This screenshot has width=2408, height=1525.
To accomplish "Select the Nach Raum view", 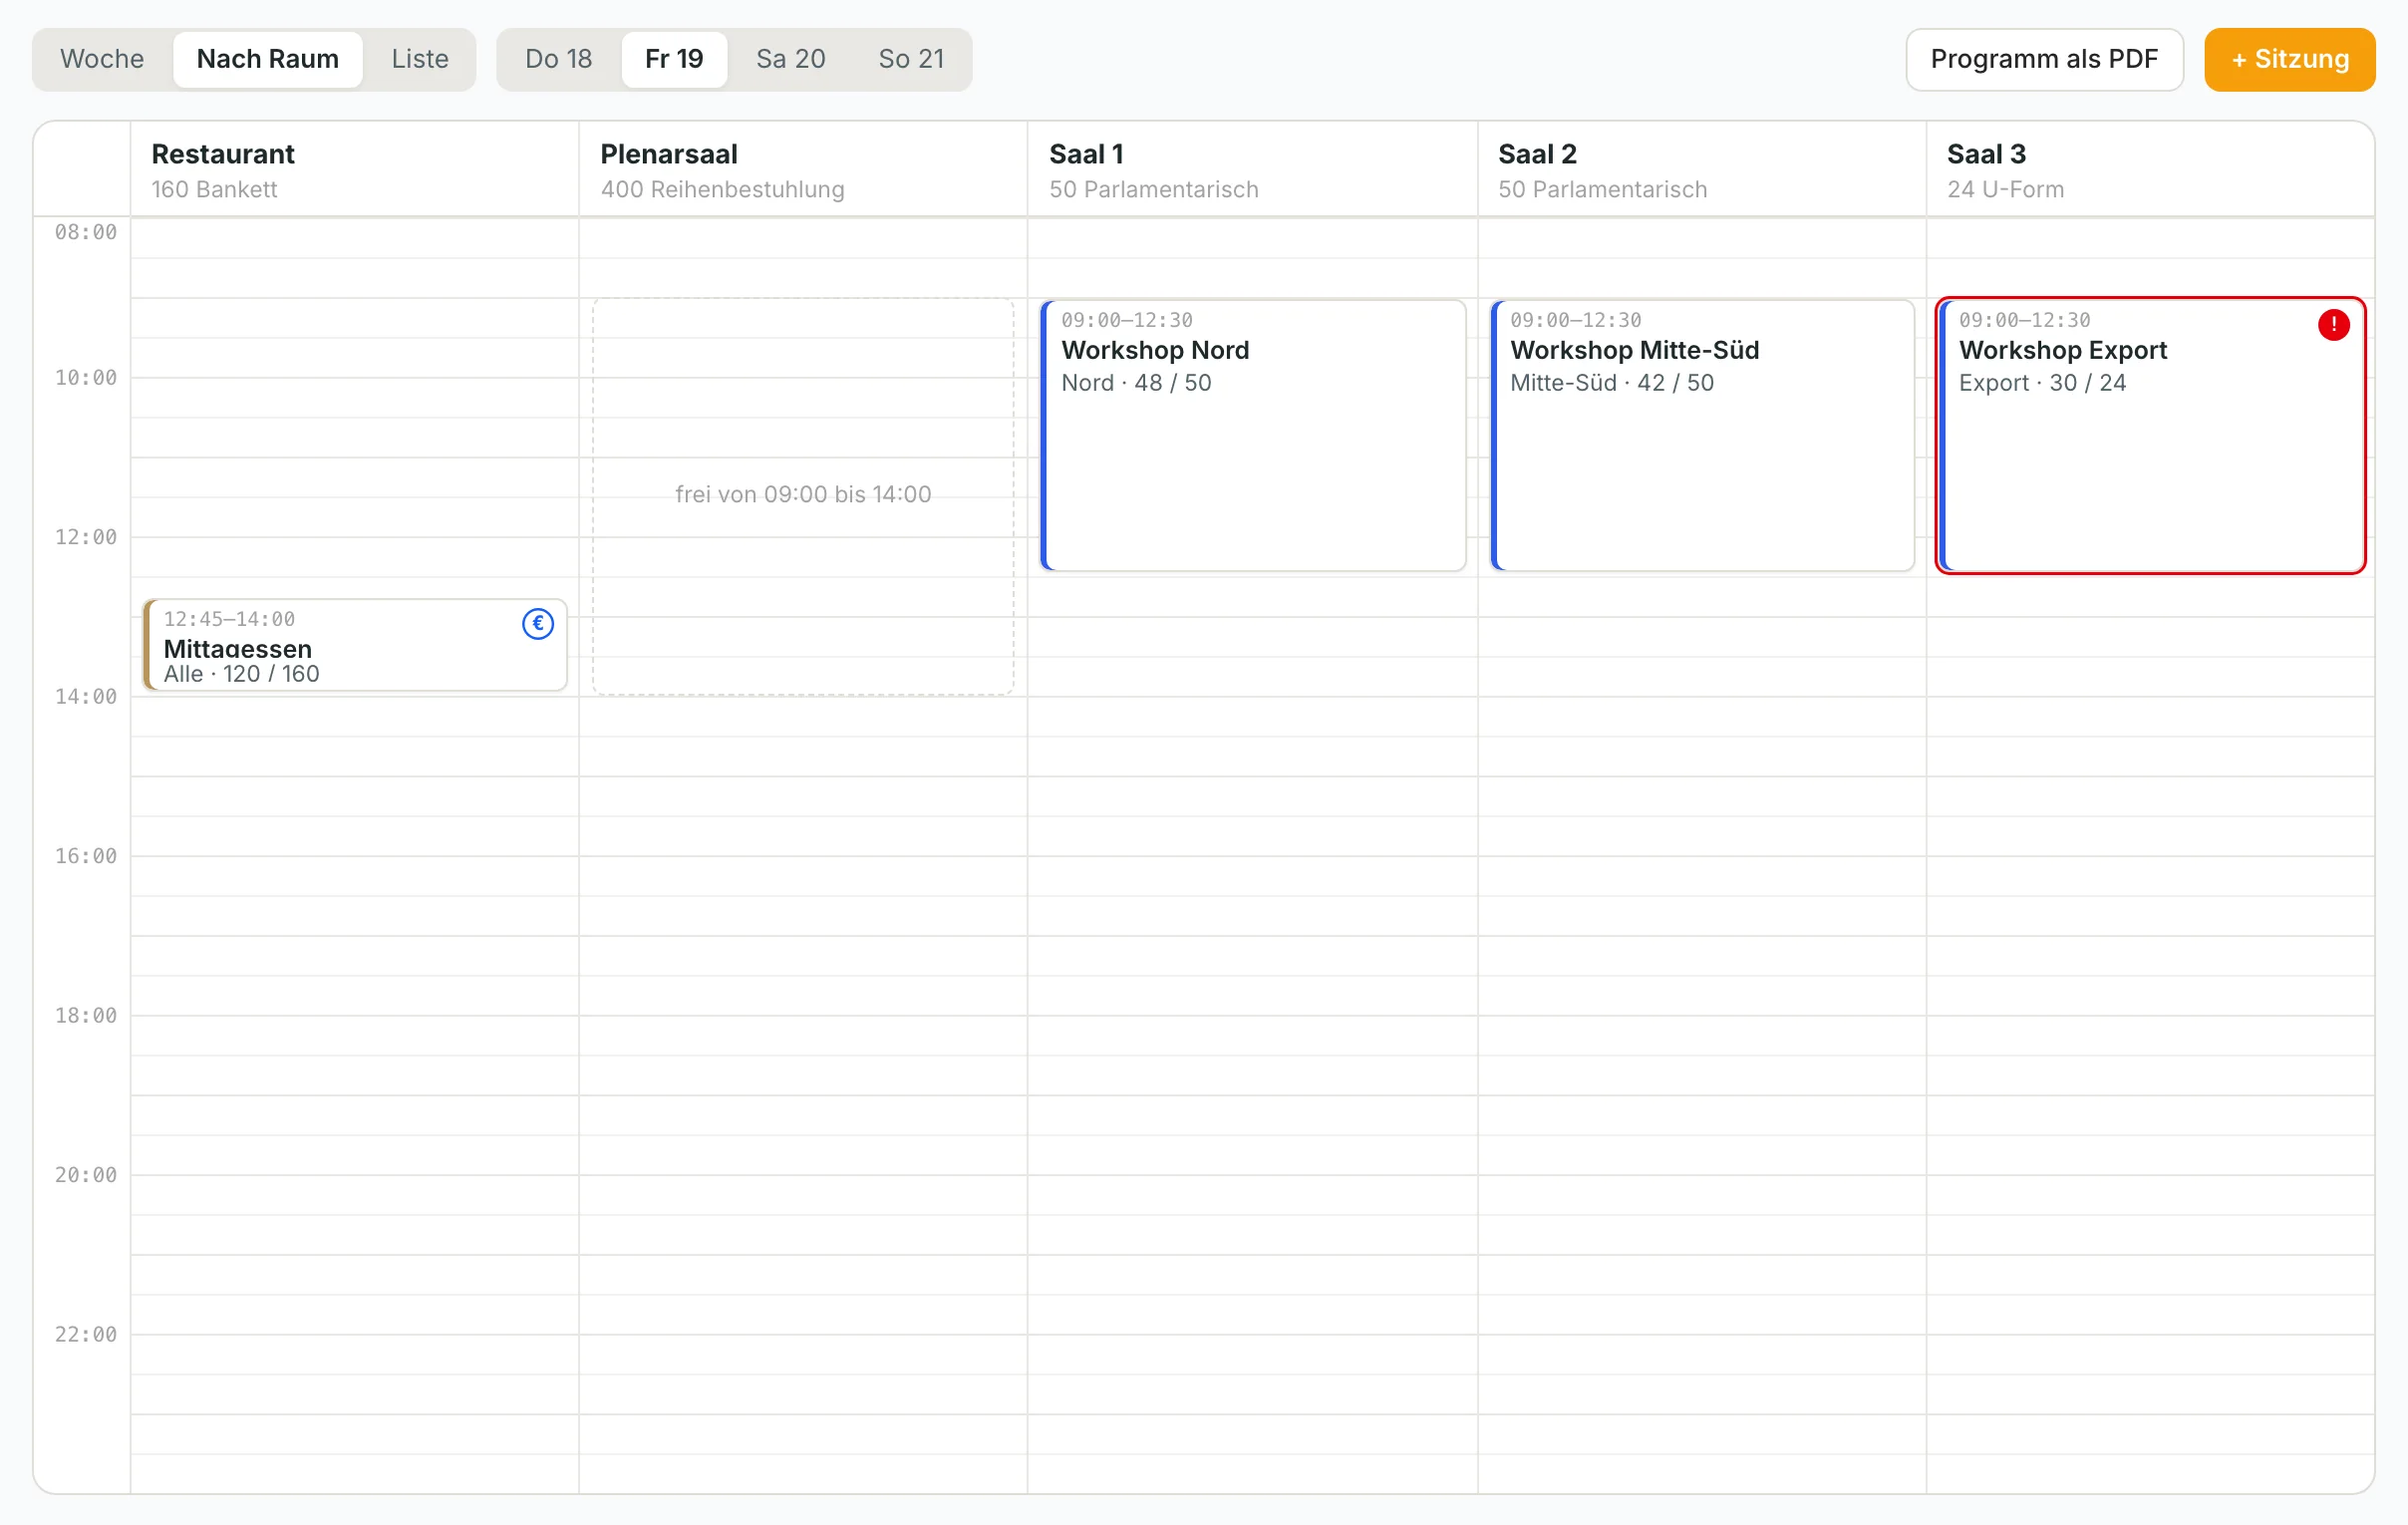I will 268,59.
